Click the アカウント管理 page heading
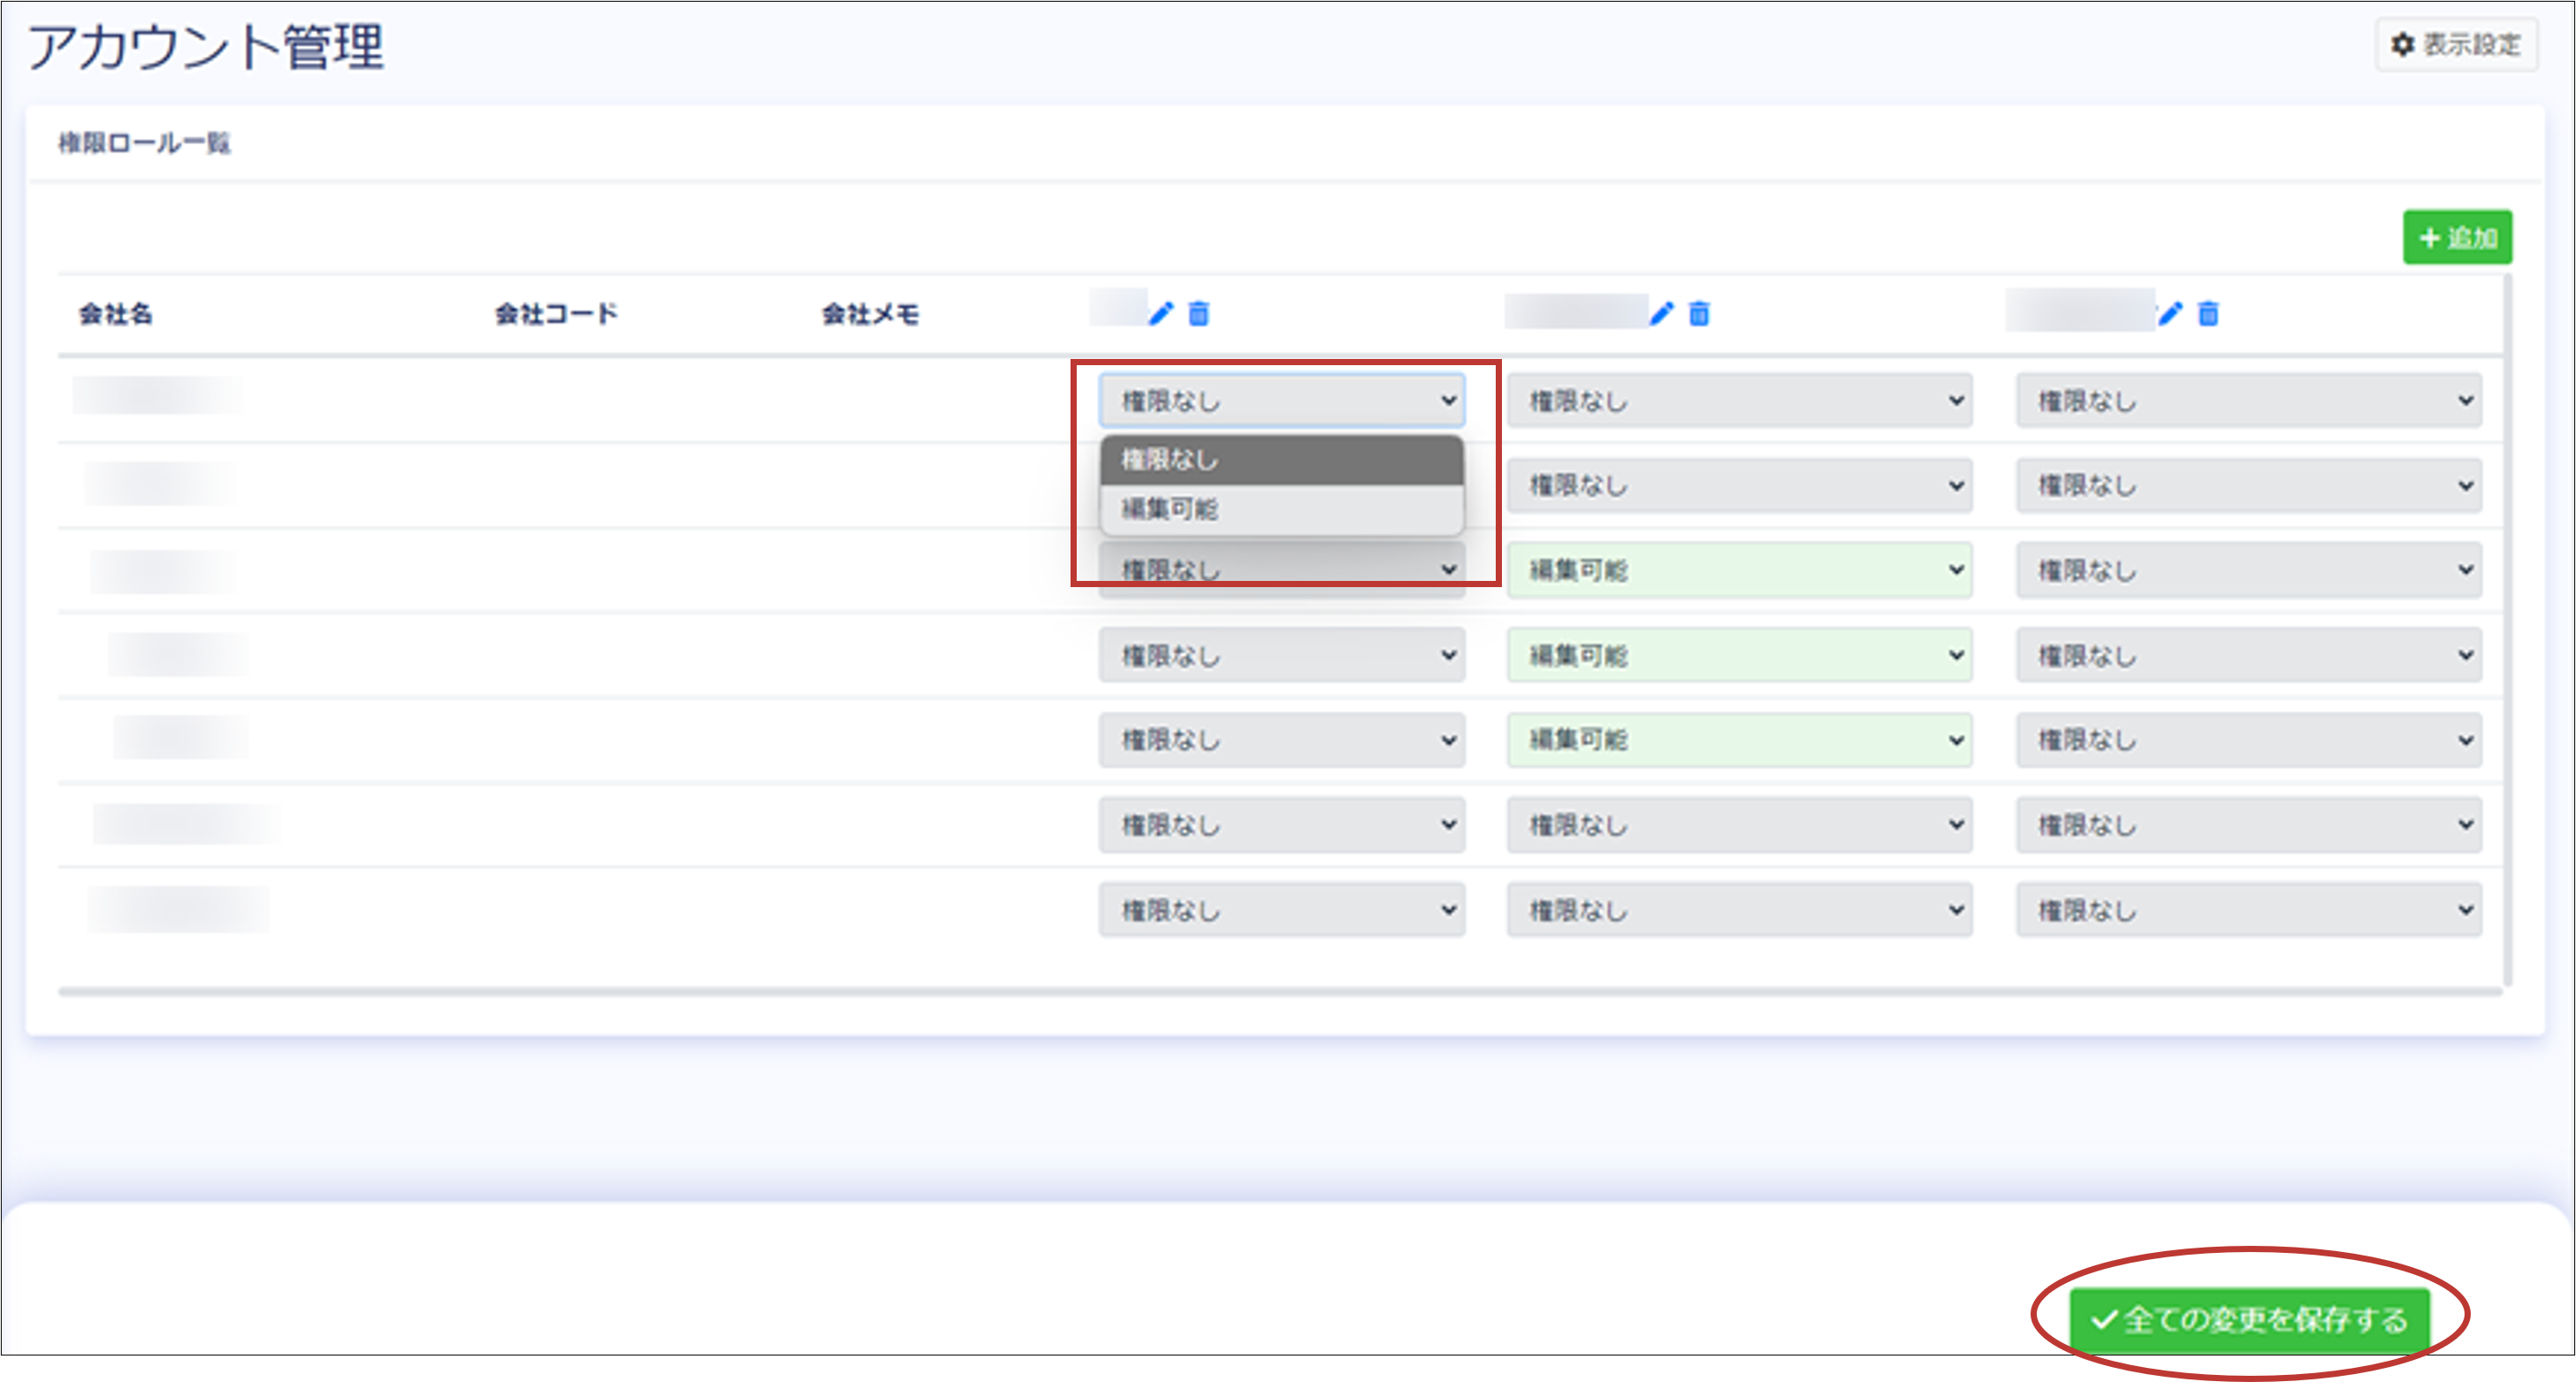Screen dimensions: 2576x1382 [x=205, y=47]
